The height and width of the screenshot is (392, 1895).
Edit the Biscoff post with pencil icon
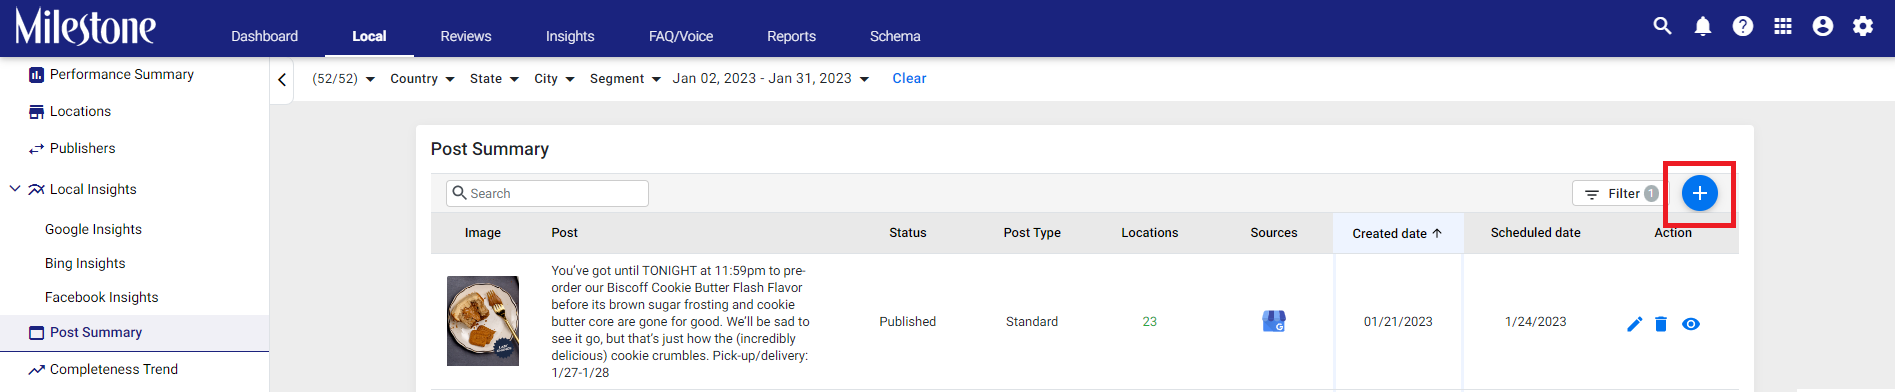1634,324
